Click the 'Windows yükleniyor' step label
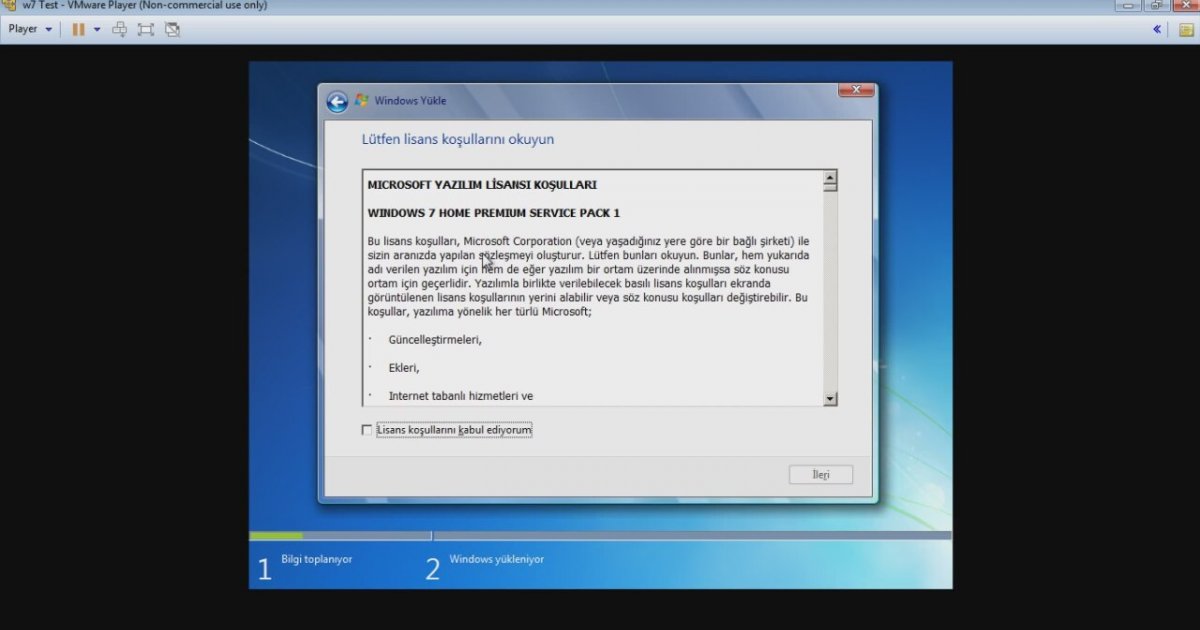This screenshot has width=1200, height=630. 497,559
